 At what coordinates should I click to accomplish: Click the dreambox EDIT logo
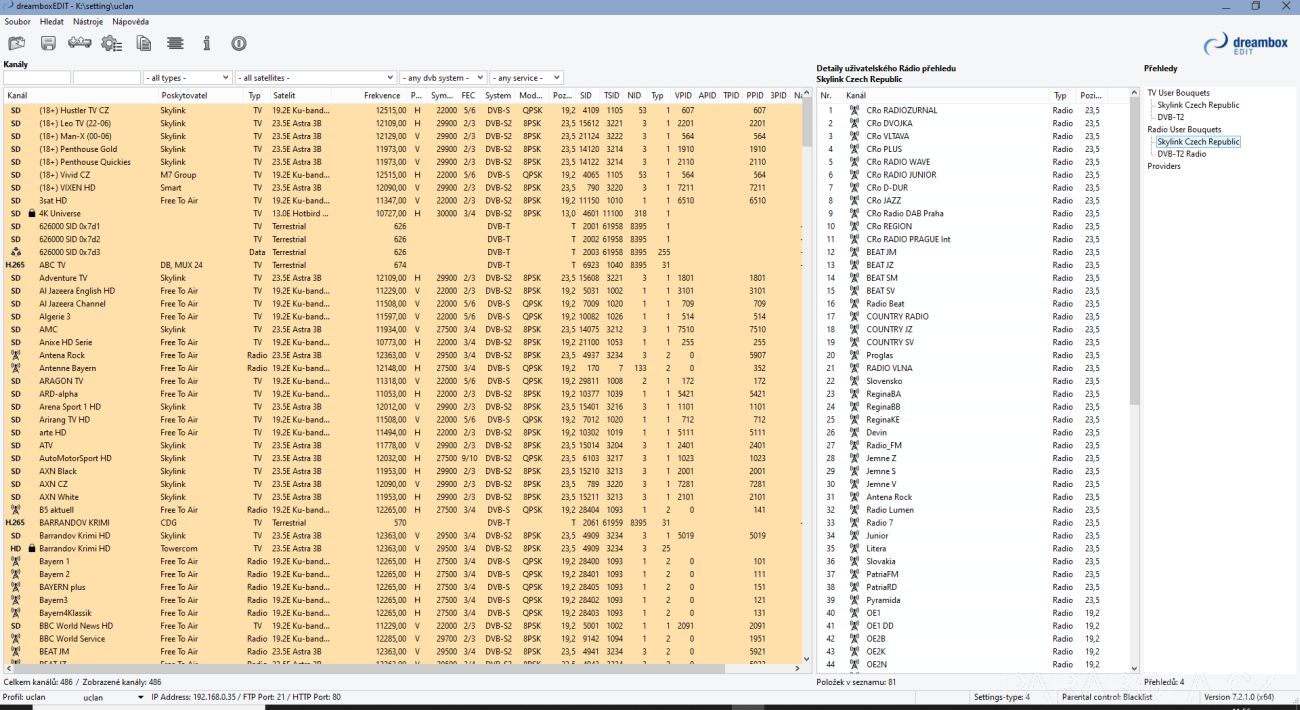[x=1245, y=44]
